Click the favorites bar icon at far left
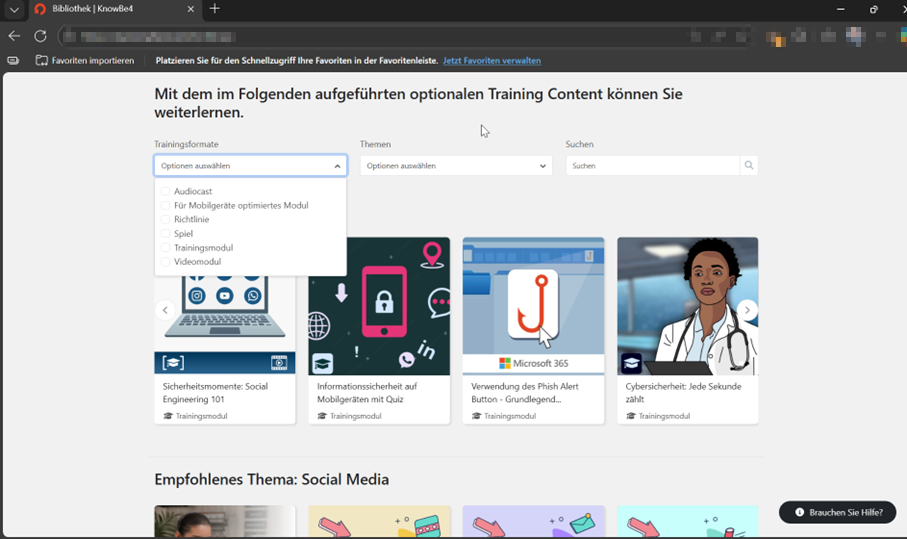 click(x=13, y=61)
